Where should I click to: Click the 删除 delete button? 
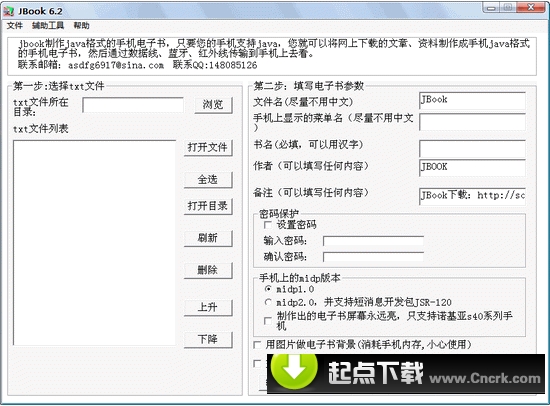[208, 271]
